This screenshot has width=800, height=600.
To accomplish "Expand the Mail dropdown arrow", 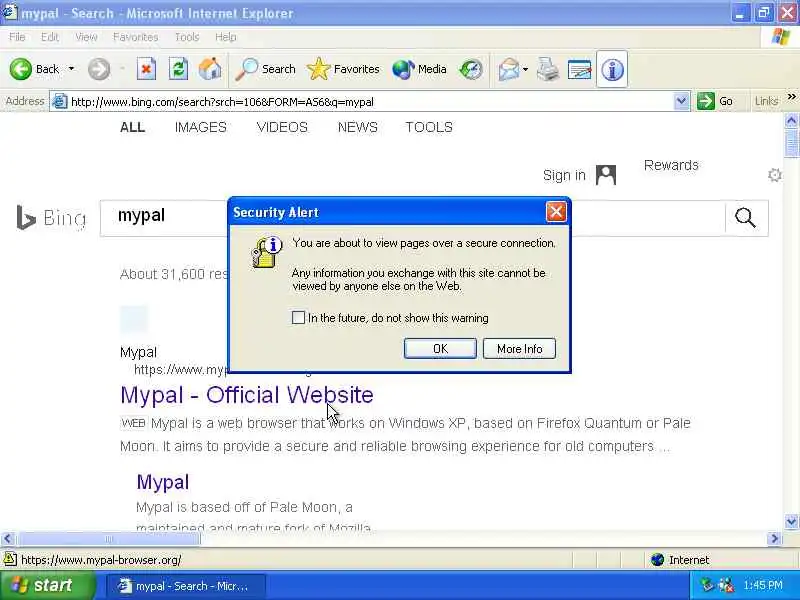I will click(526, 69).
